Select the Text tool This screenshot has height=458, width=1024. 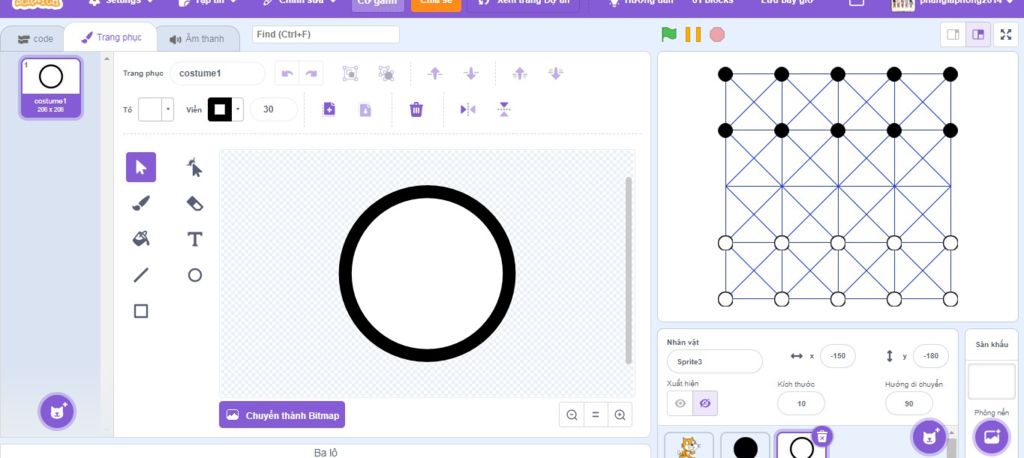pos(195,239)
